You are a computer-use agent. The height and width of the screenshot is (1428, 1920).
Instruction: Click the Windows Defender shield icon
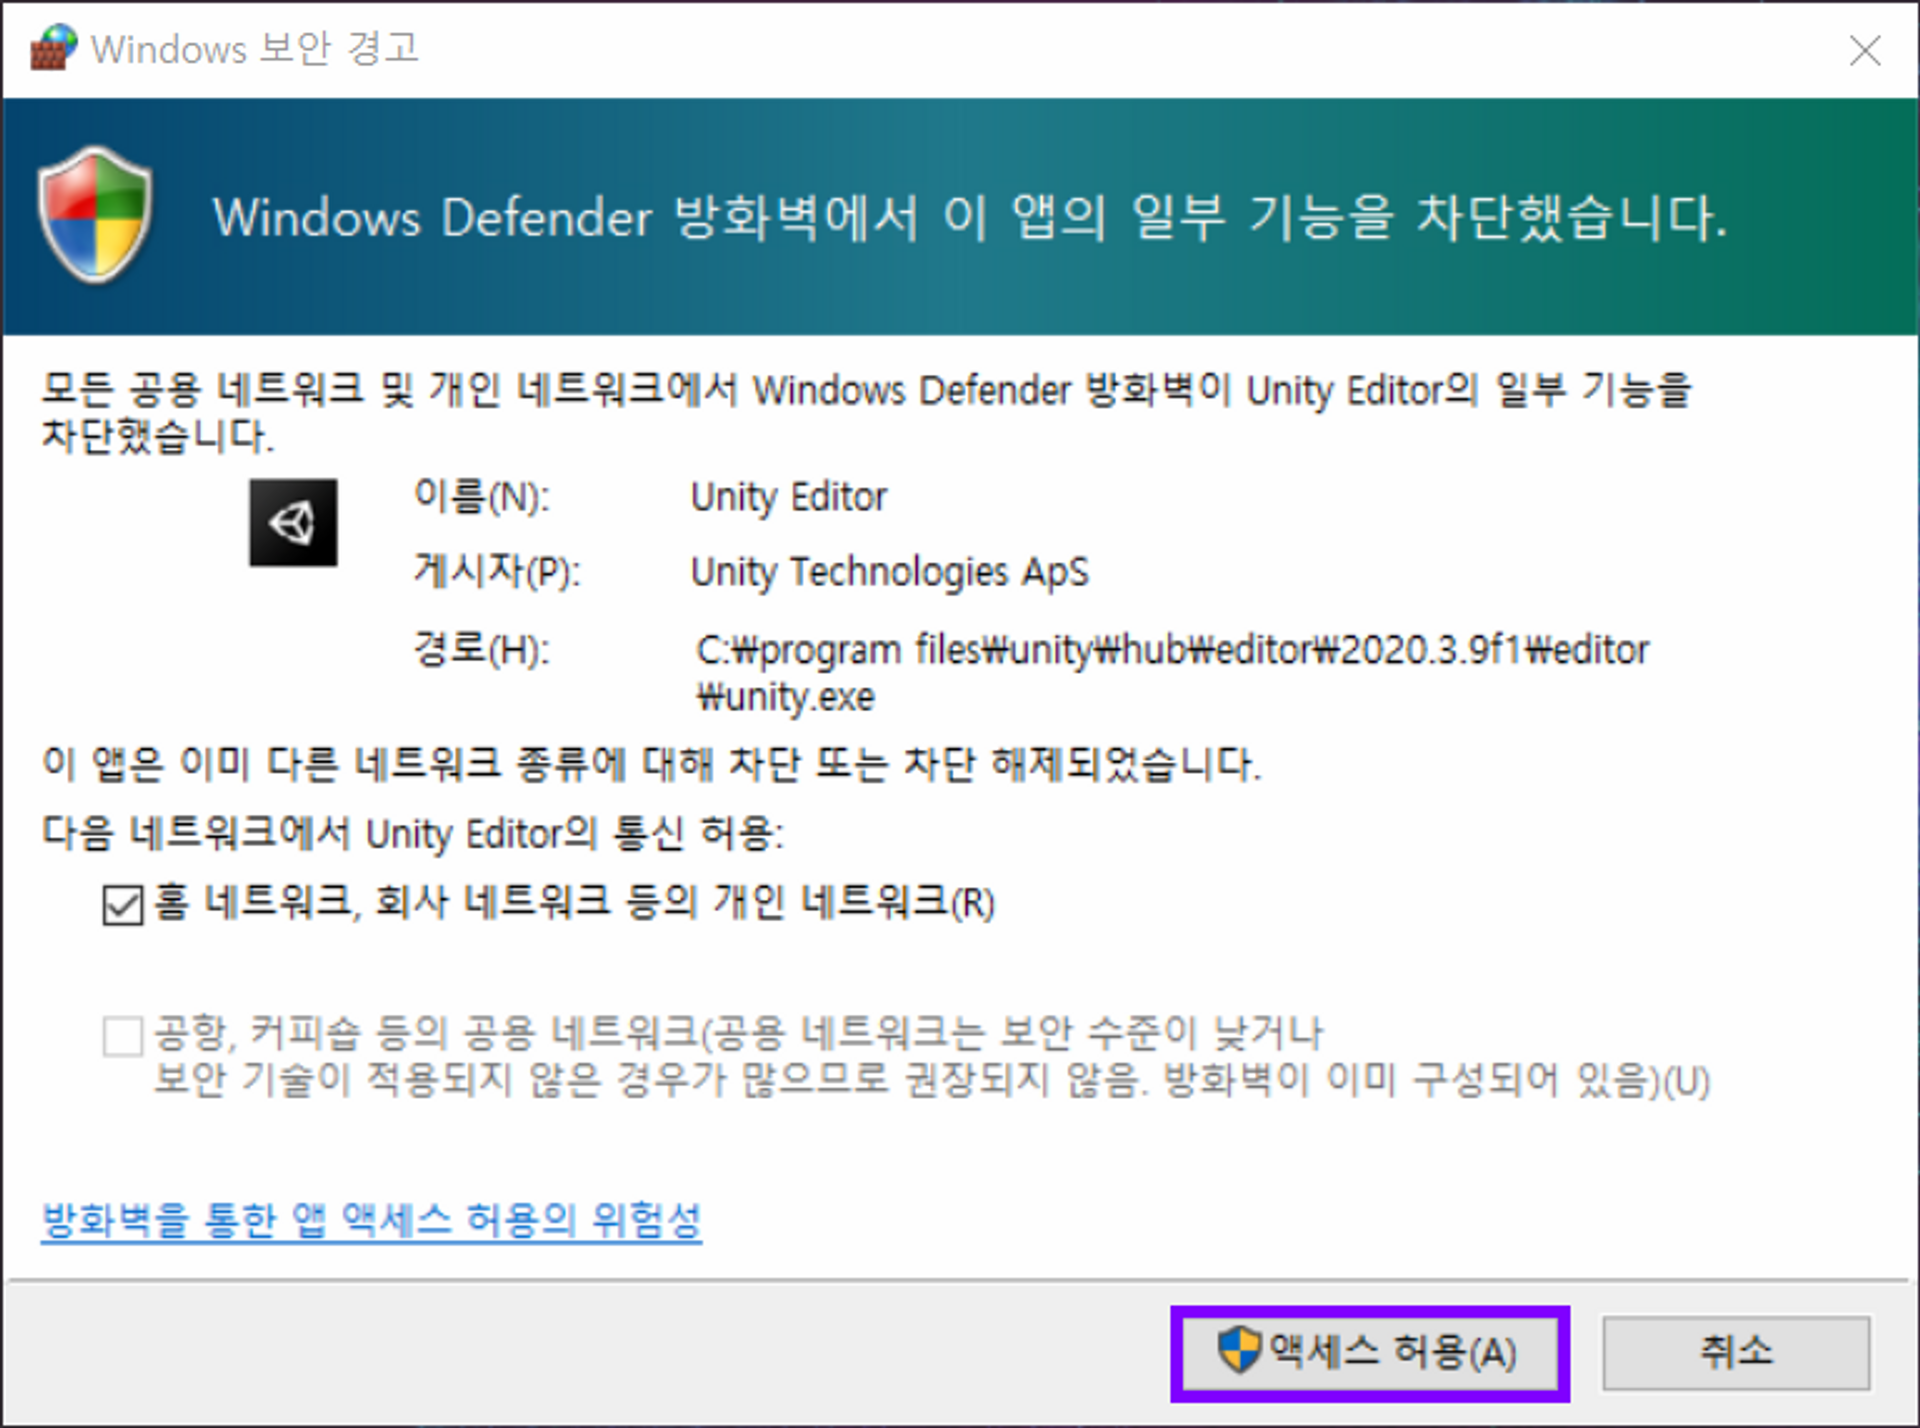pos(95,215)
